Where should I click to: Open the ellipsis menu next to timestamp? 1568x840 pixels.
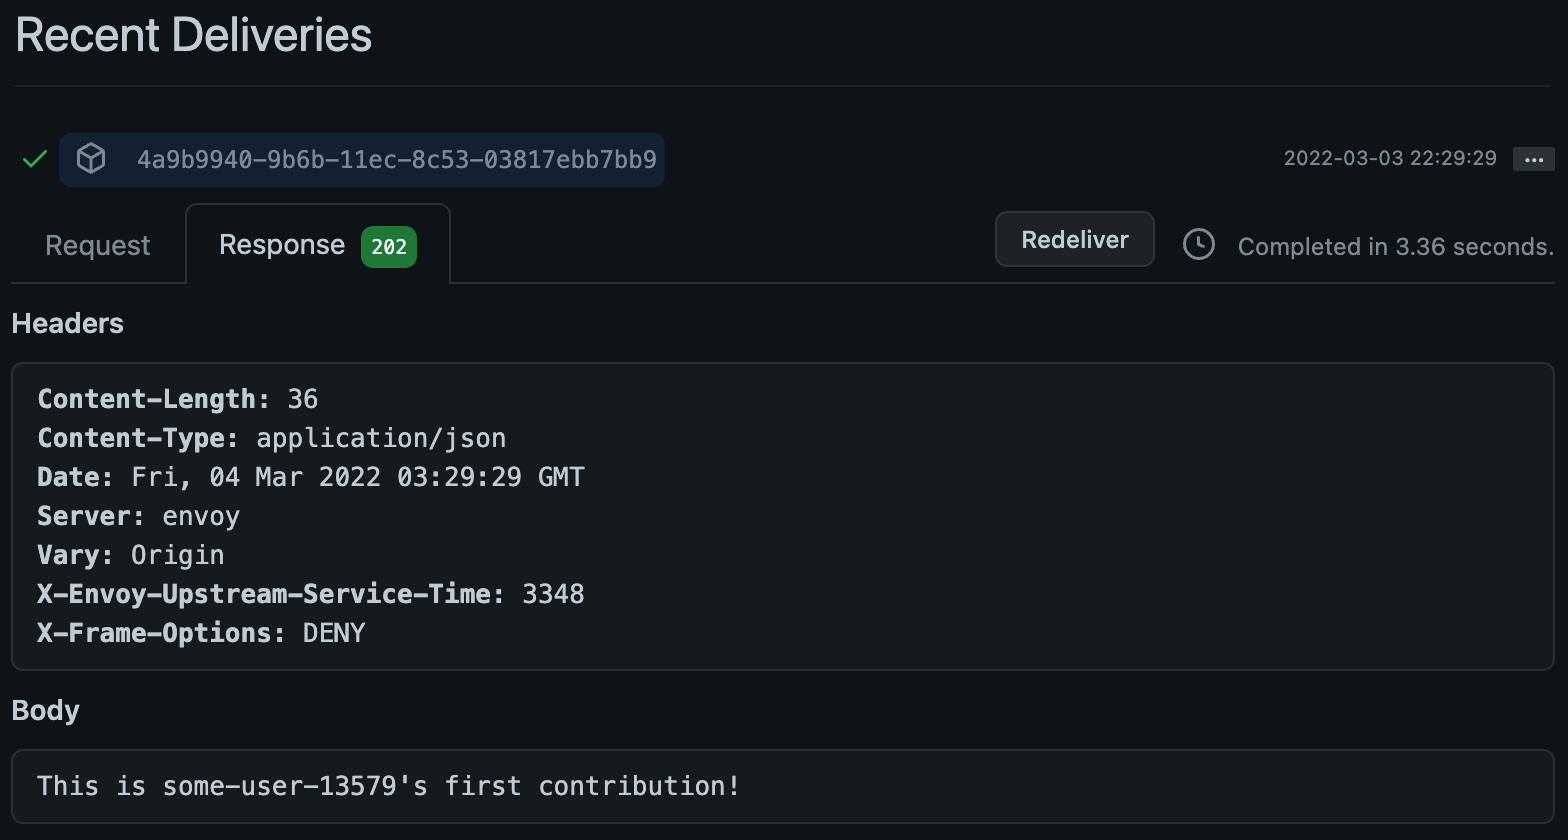point(1533,159)
